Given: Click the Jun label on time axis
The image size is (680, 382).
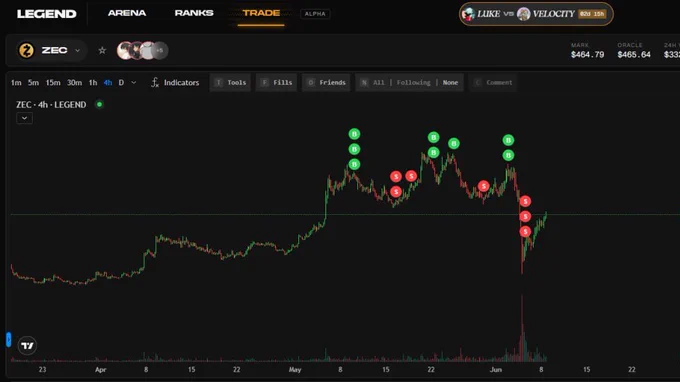Looking at the screenshot, I should (x=496, y=369).
